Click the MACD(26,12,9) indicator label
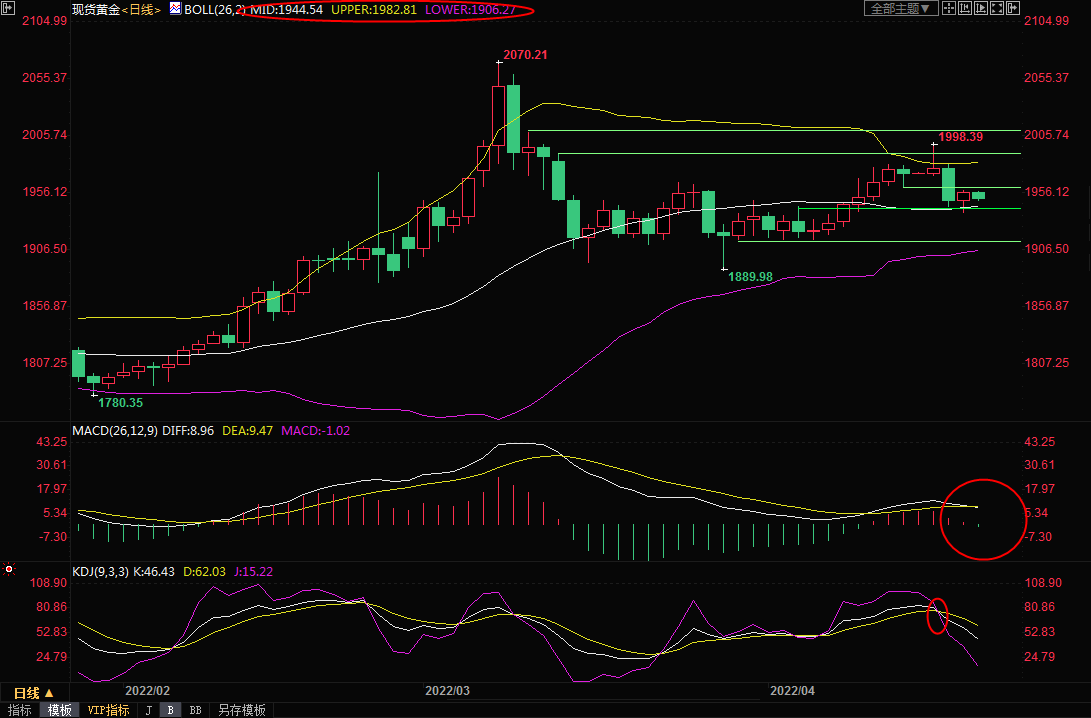This screenshot has width=1091, height=718. (x=112, y=431)
